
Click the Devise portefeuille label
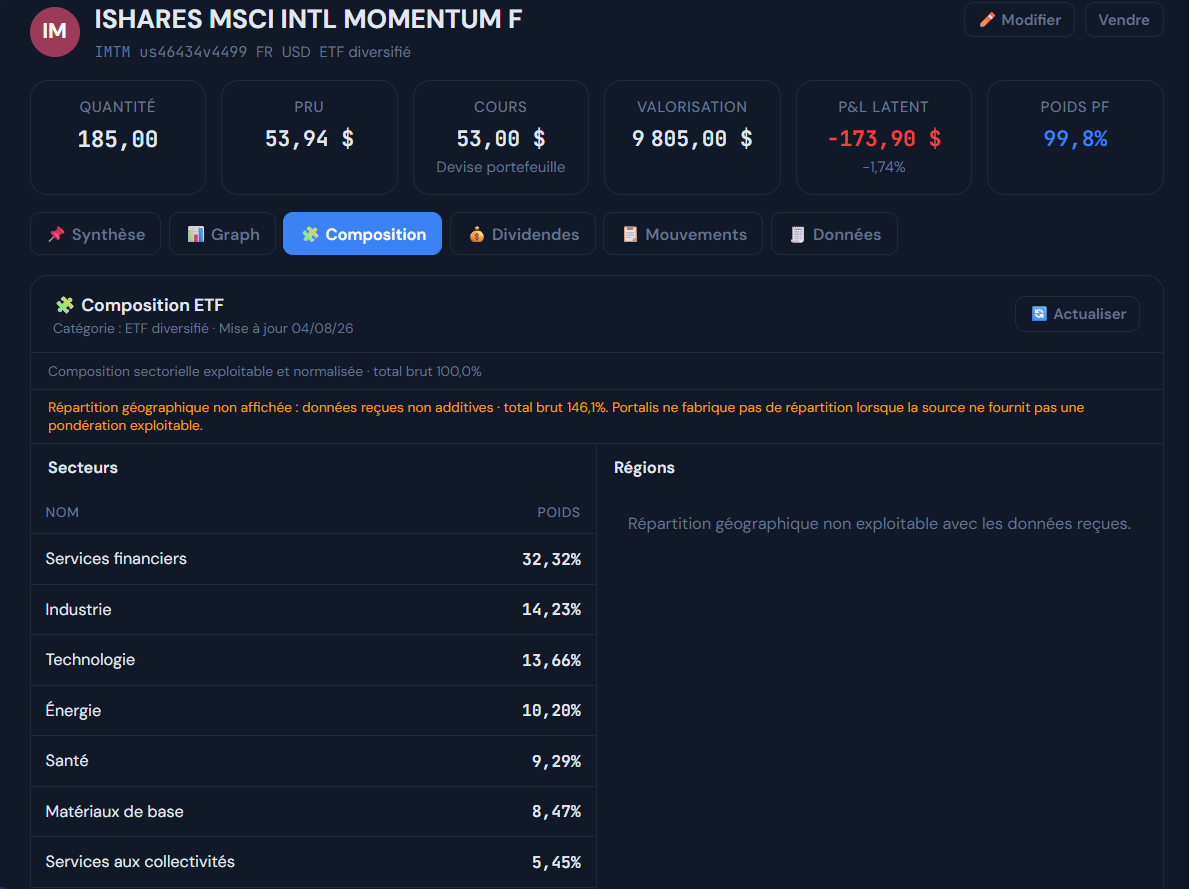(x=500, y=167)
